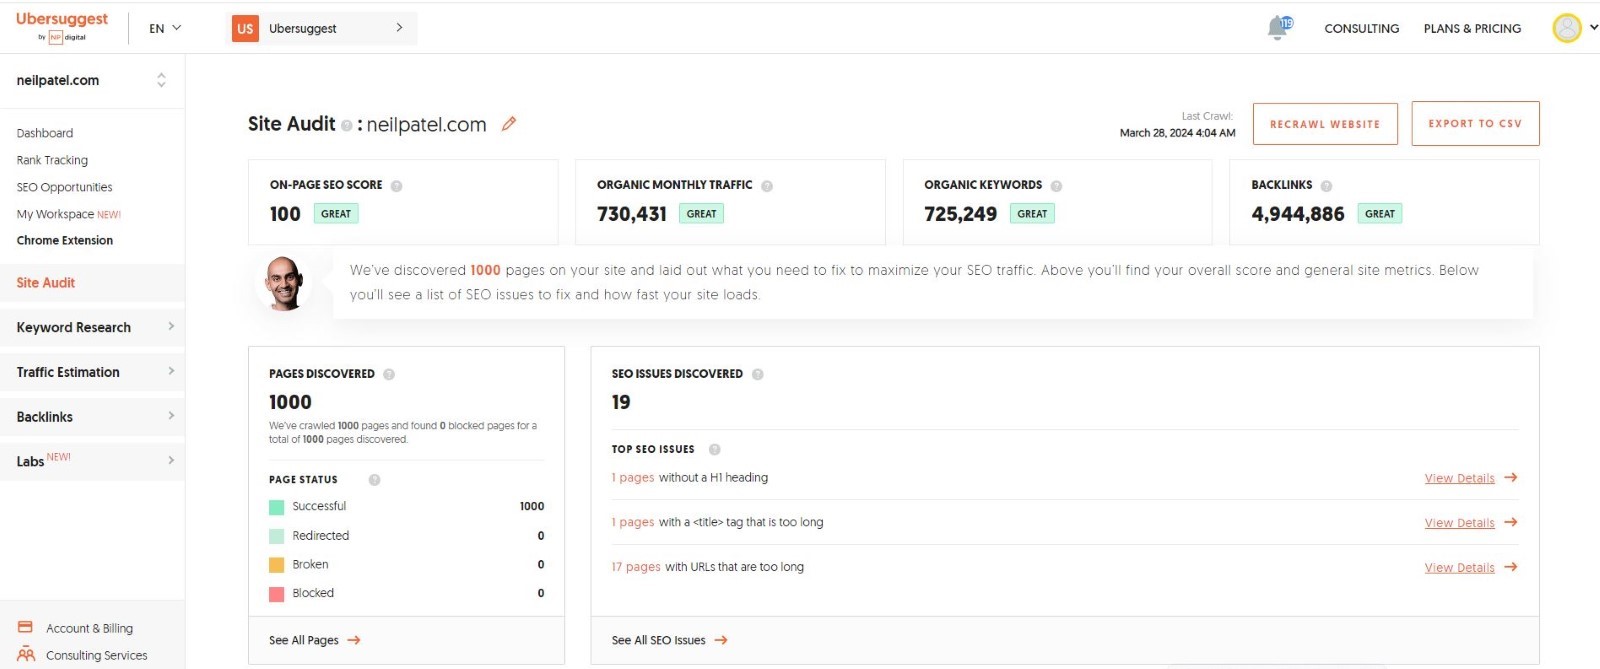
Task: Click the last crawl date March 28, 2024
Action: 1178,133
